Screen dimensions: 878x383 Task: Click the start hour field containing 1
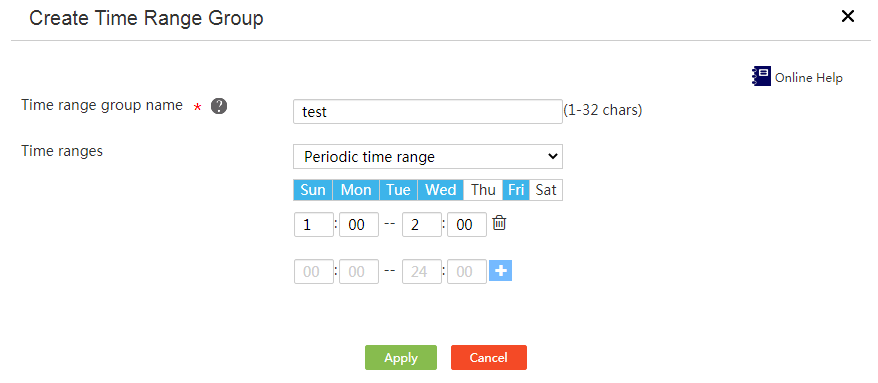(x=314, y=225)
